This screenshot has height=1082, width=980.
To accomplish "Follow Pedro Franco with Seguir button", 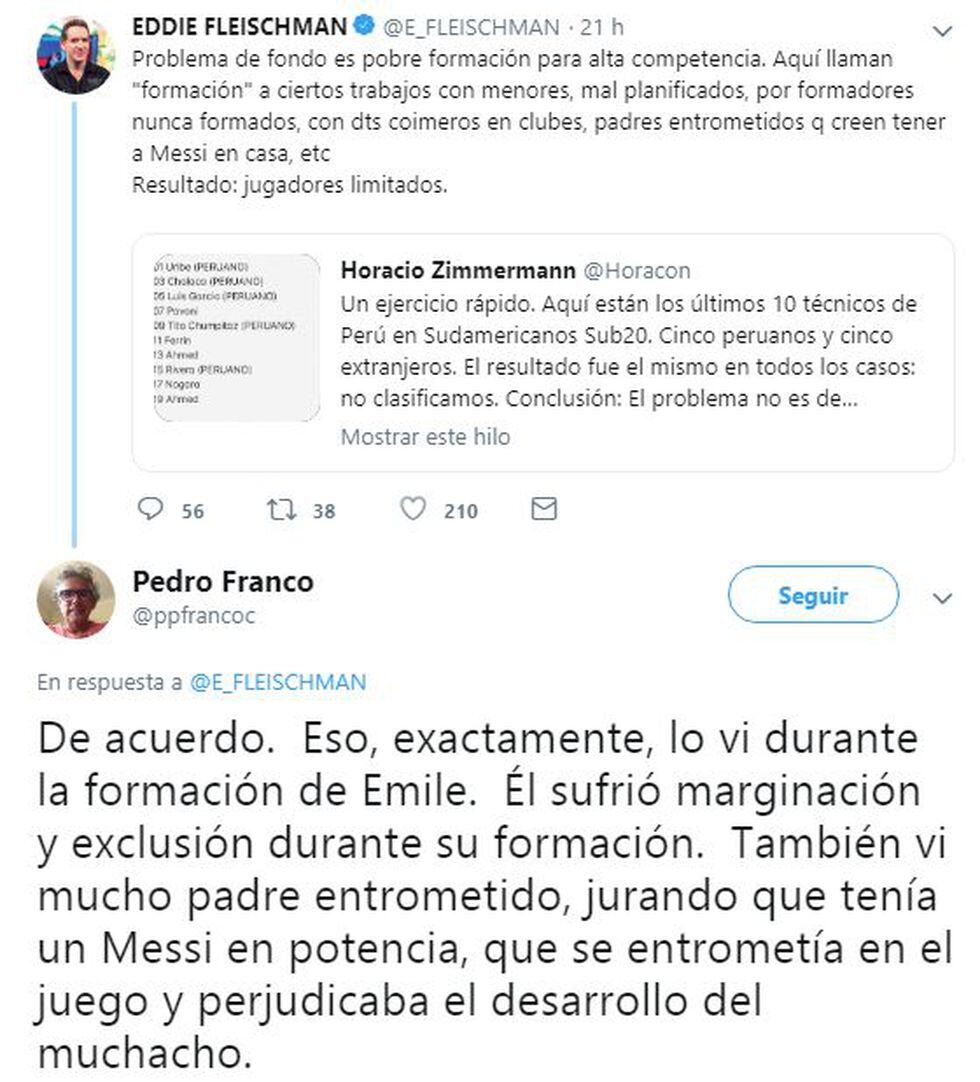I will tap(812, 596).
